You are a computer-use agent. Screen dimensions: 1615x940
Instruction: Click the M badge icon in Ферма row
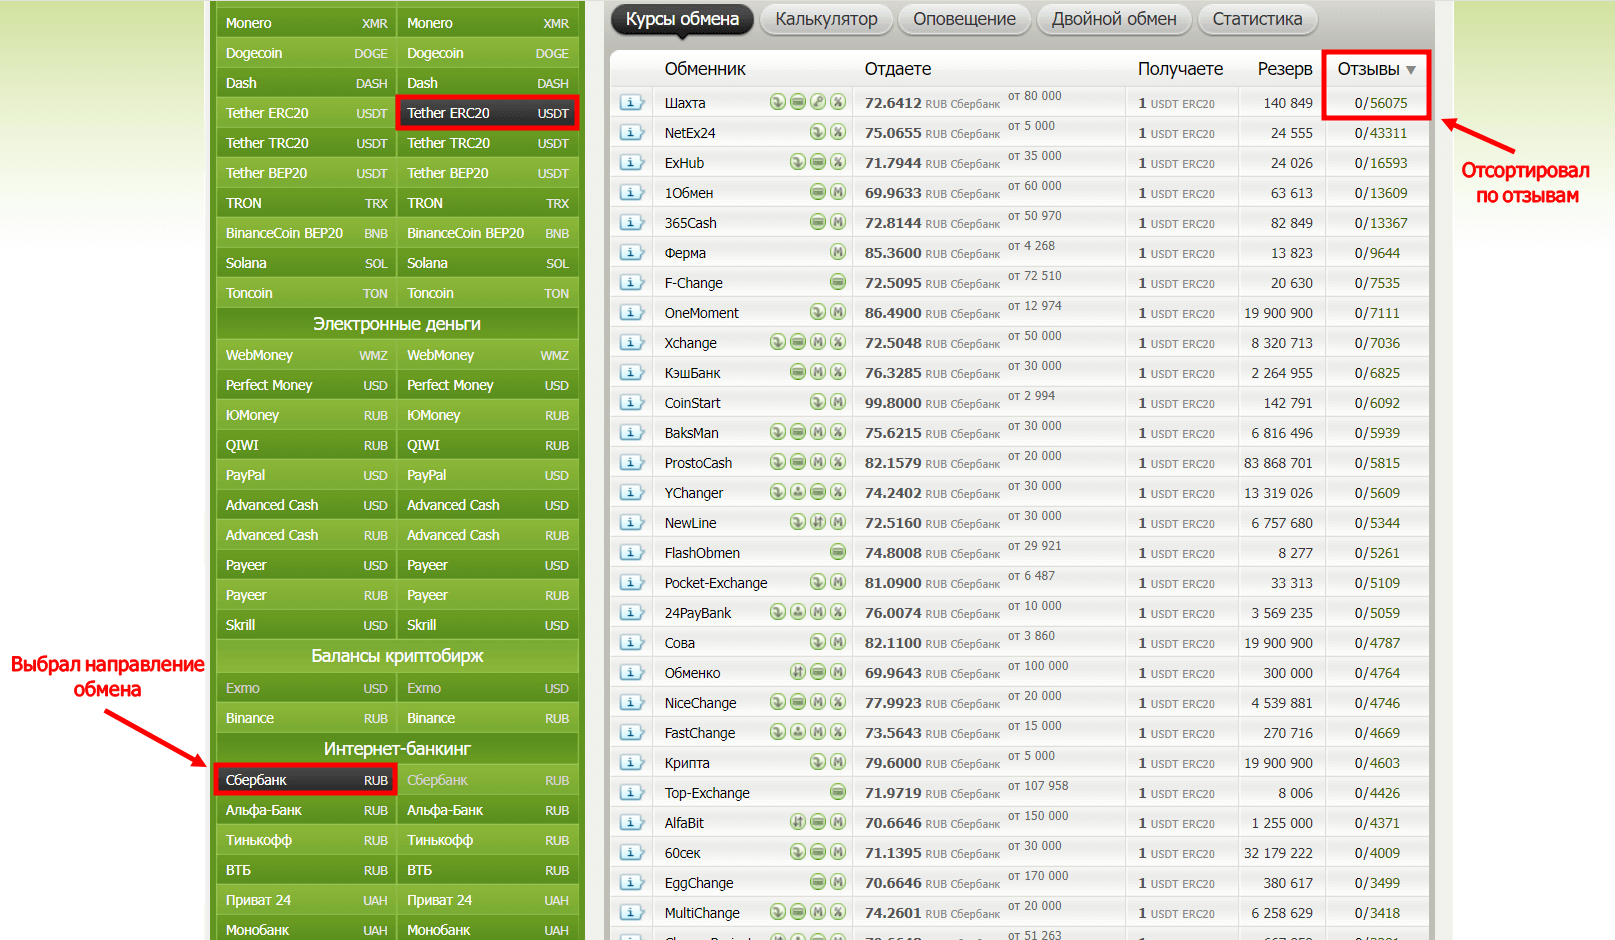pos(838,252)
